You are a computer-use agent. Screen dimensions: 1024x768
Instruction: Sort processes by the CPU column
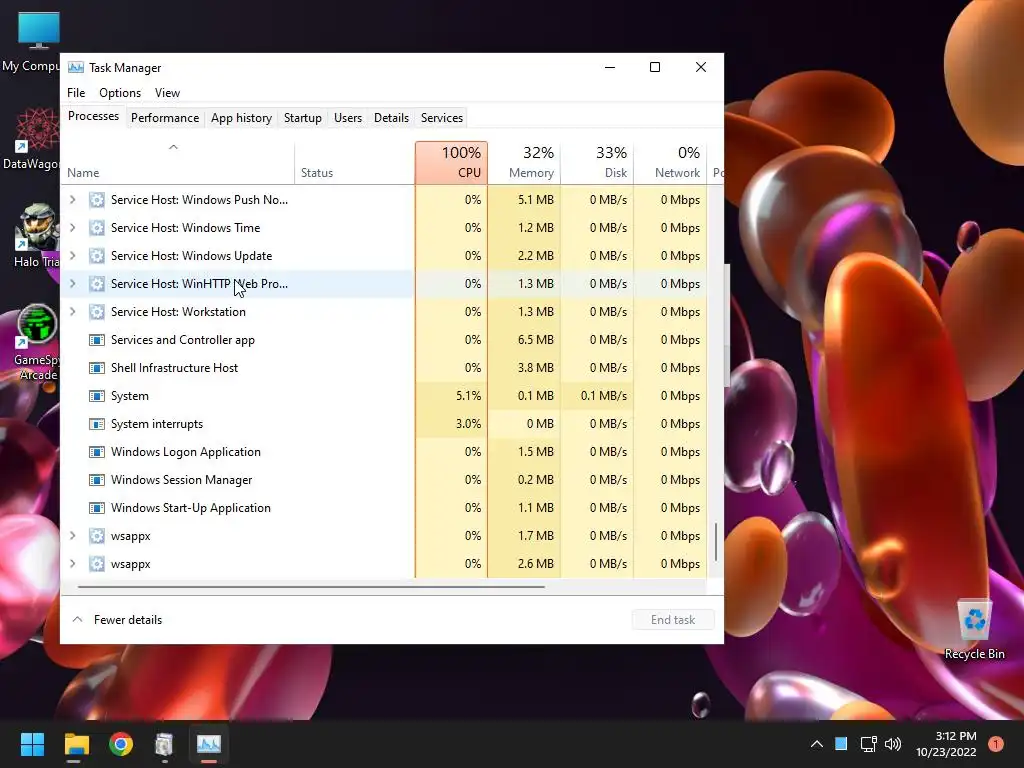pos(451,163)
